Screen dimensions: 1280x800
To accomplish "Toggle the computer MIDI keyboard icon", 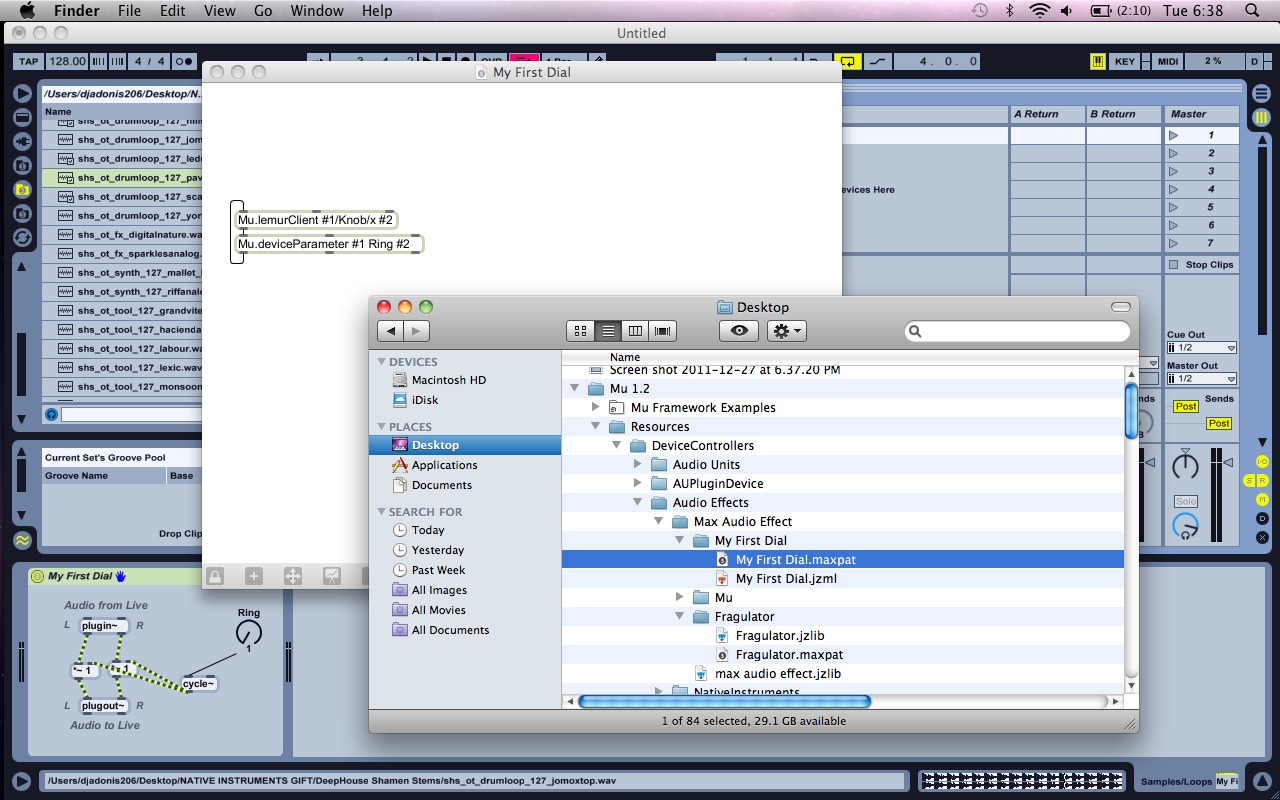I will [x=1097, y=61].
